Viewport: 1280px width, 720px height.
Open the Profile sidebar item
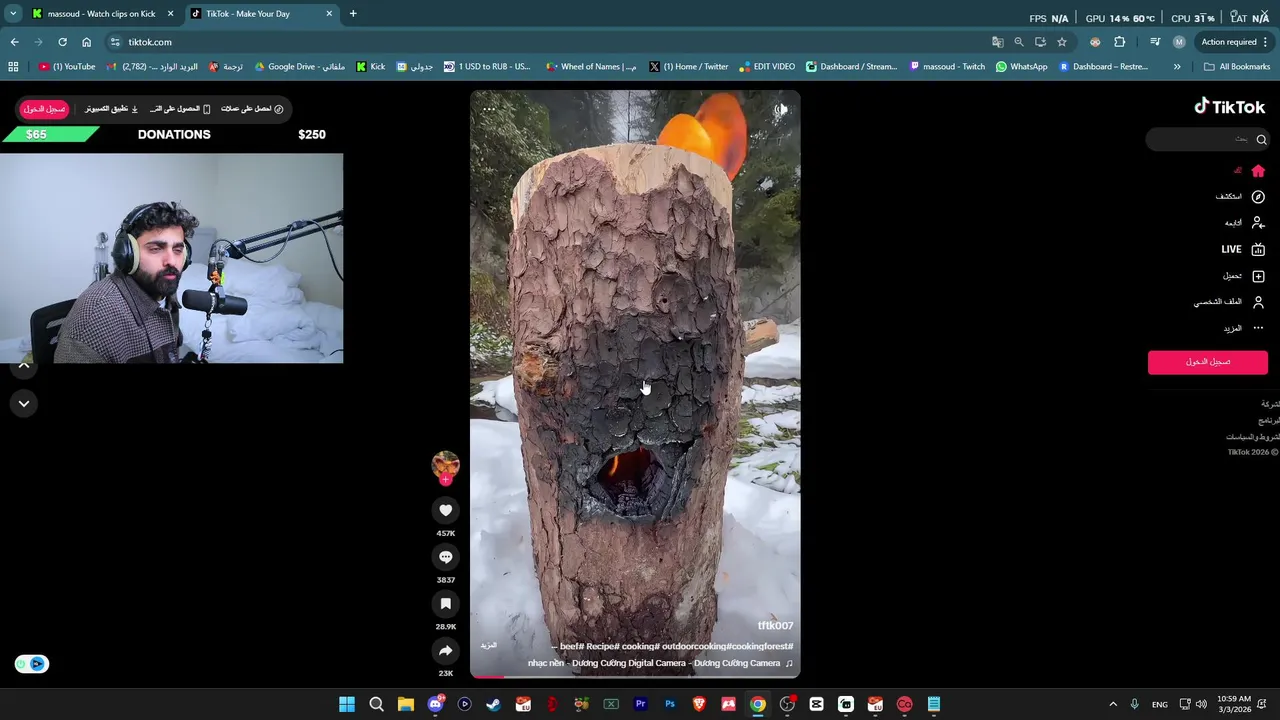tap(1230, 302)
